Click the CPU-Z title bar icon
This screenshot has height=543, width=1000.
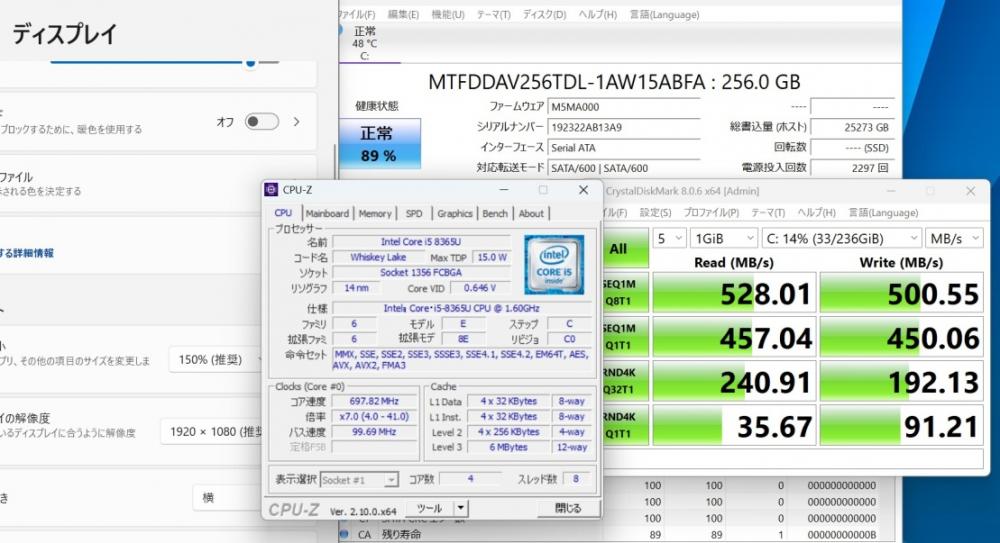coord(271,190)
